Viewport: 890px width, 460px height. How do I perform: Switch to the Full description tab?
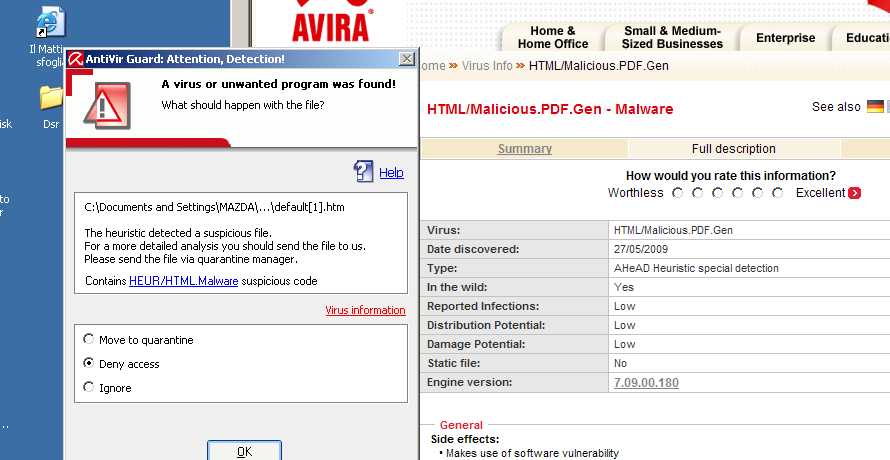click(x=733, y=149)
